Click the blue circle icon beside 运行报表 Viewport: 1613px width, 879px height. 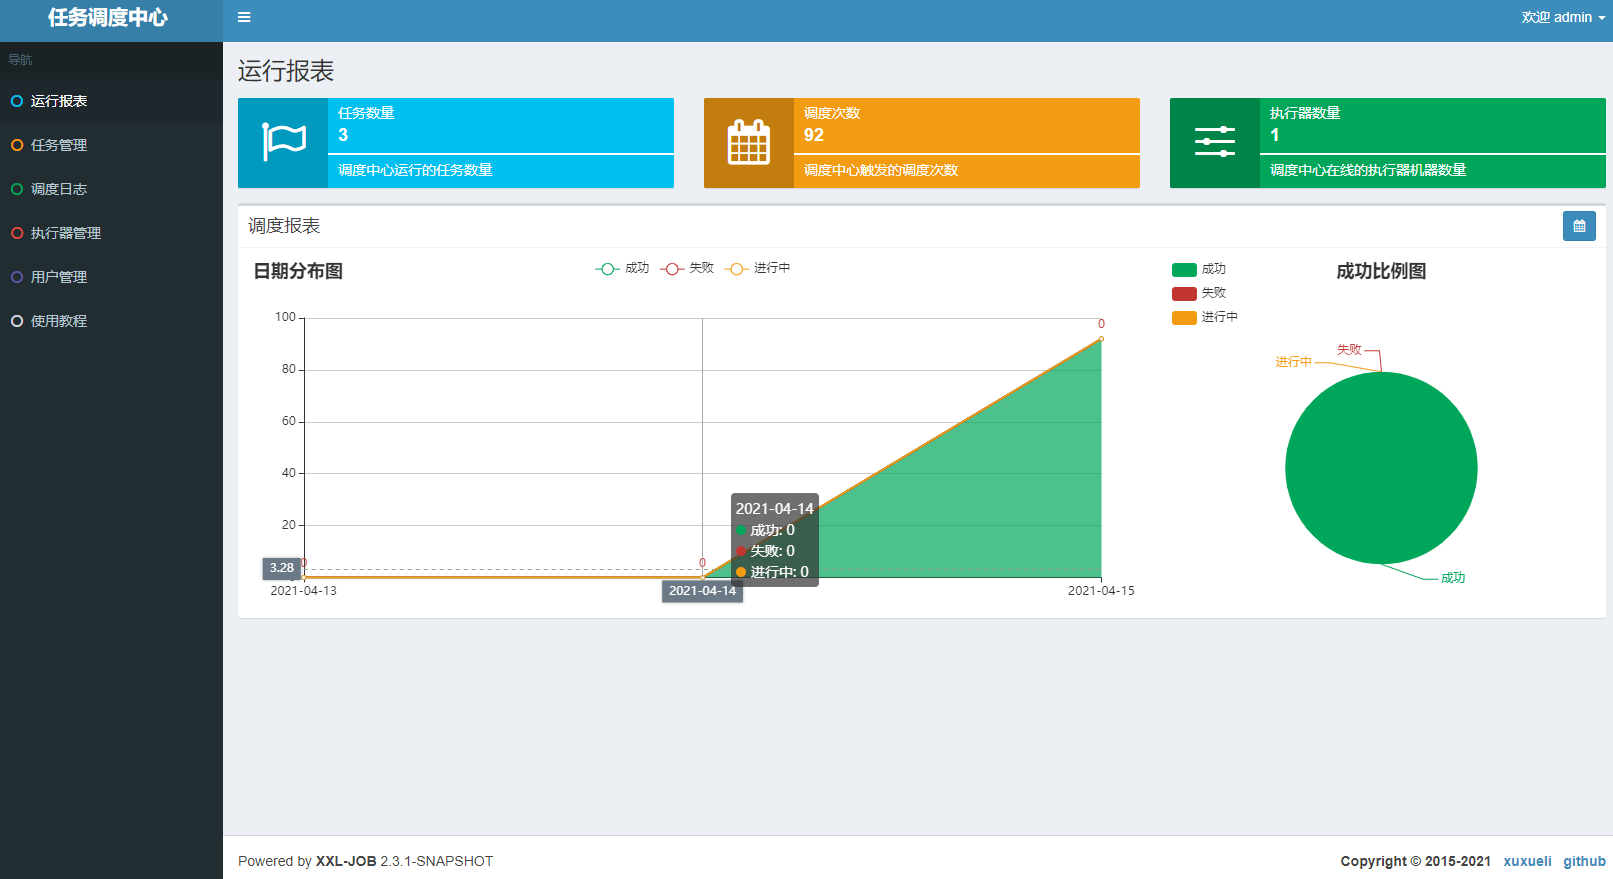pos(17,101)
